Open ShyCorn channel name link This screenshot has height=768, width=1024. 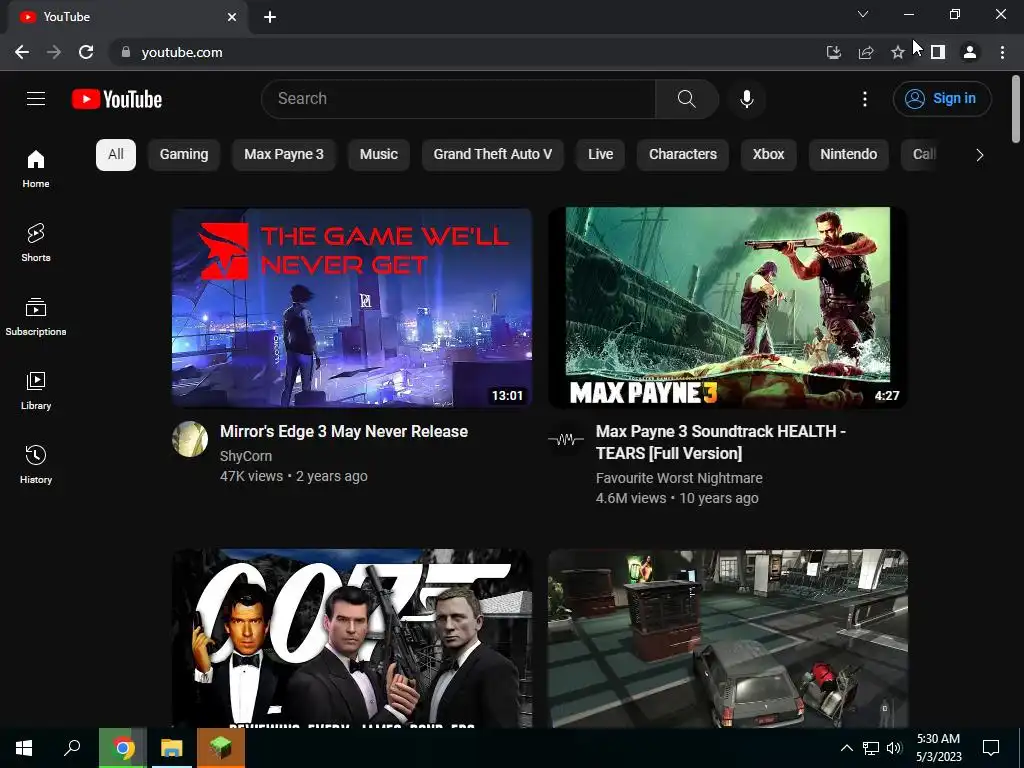pos(246,456)
